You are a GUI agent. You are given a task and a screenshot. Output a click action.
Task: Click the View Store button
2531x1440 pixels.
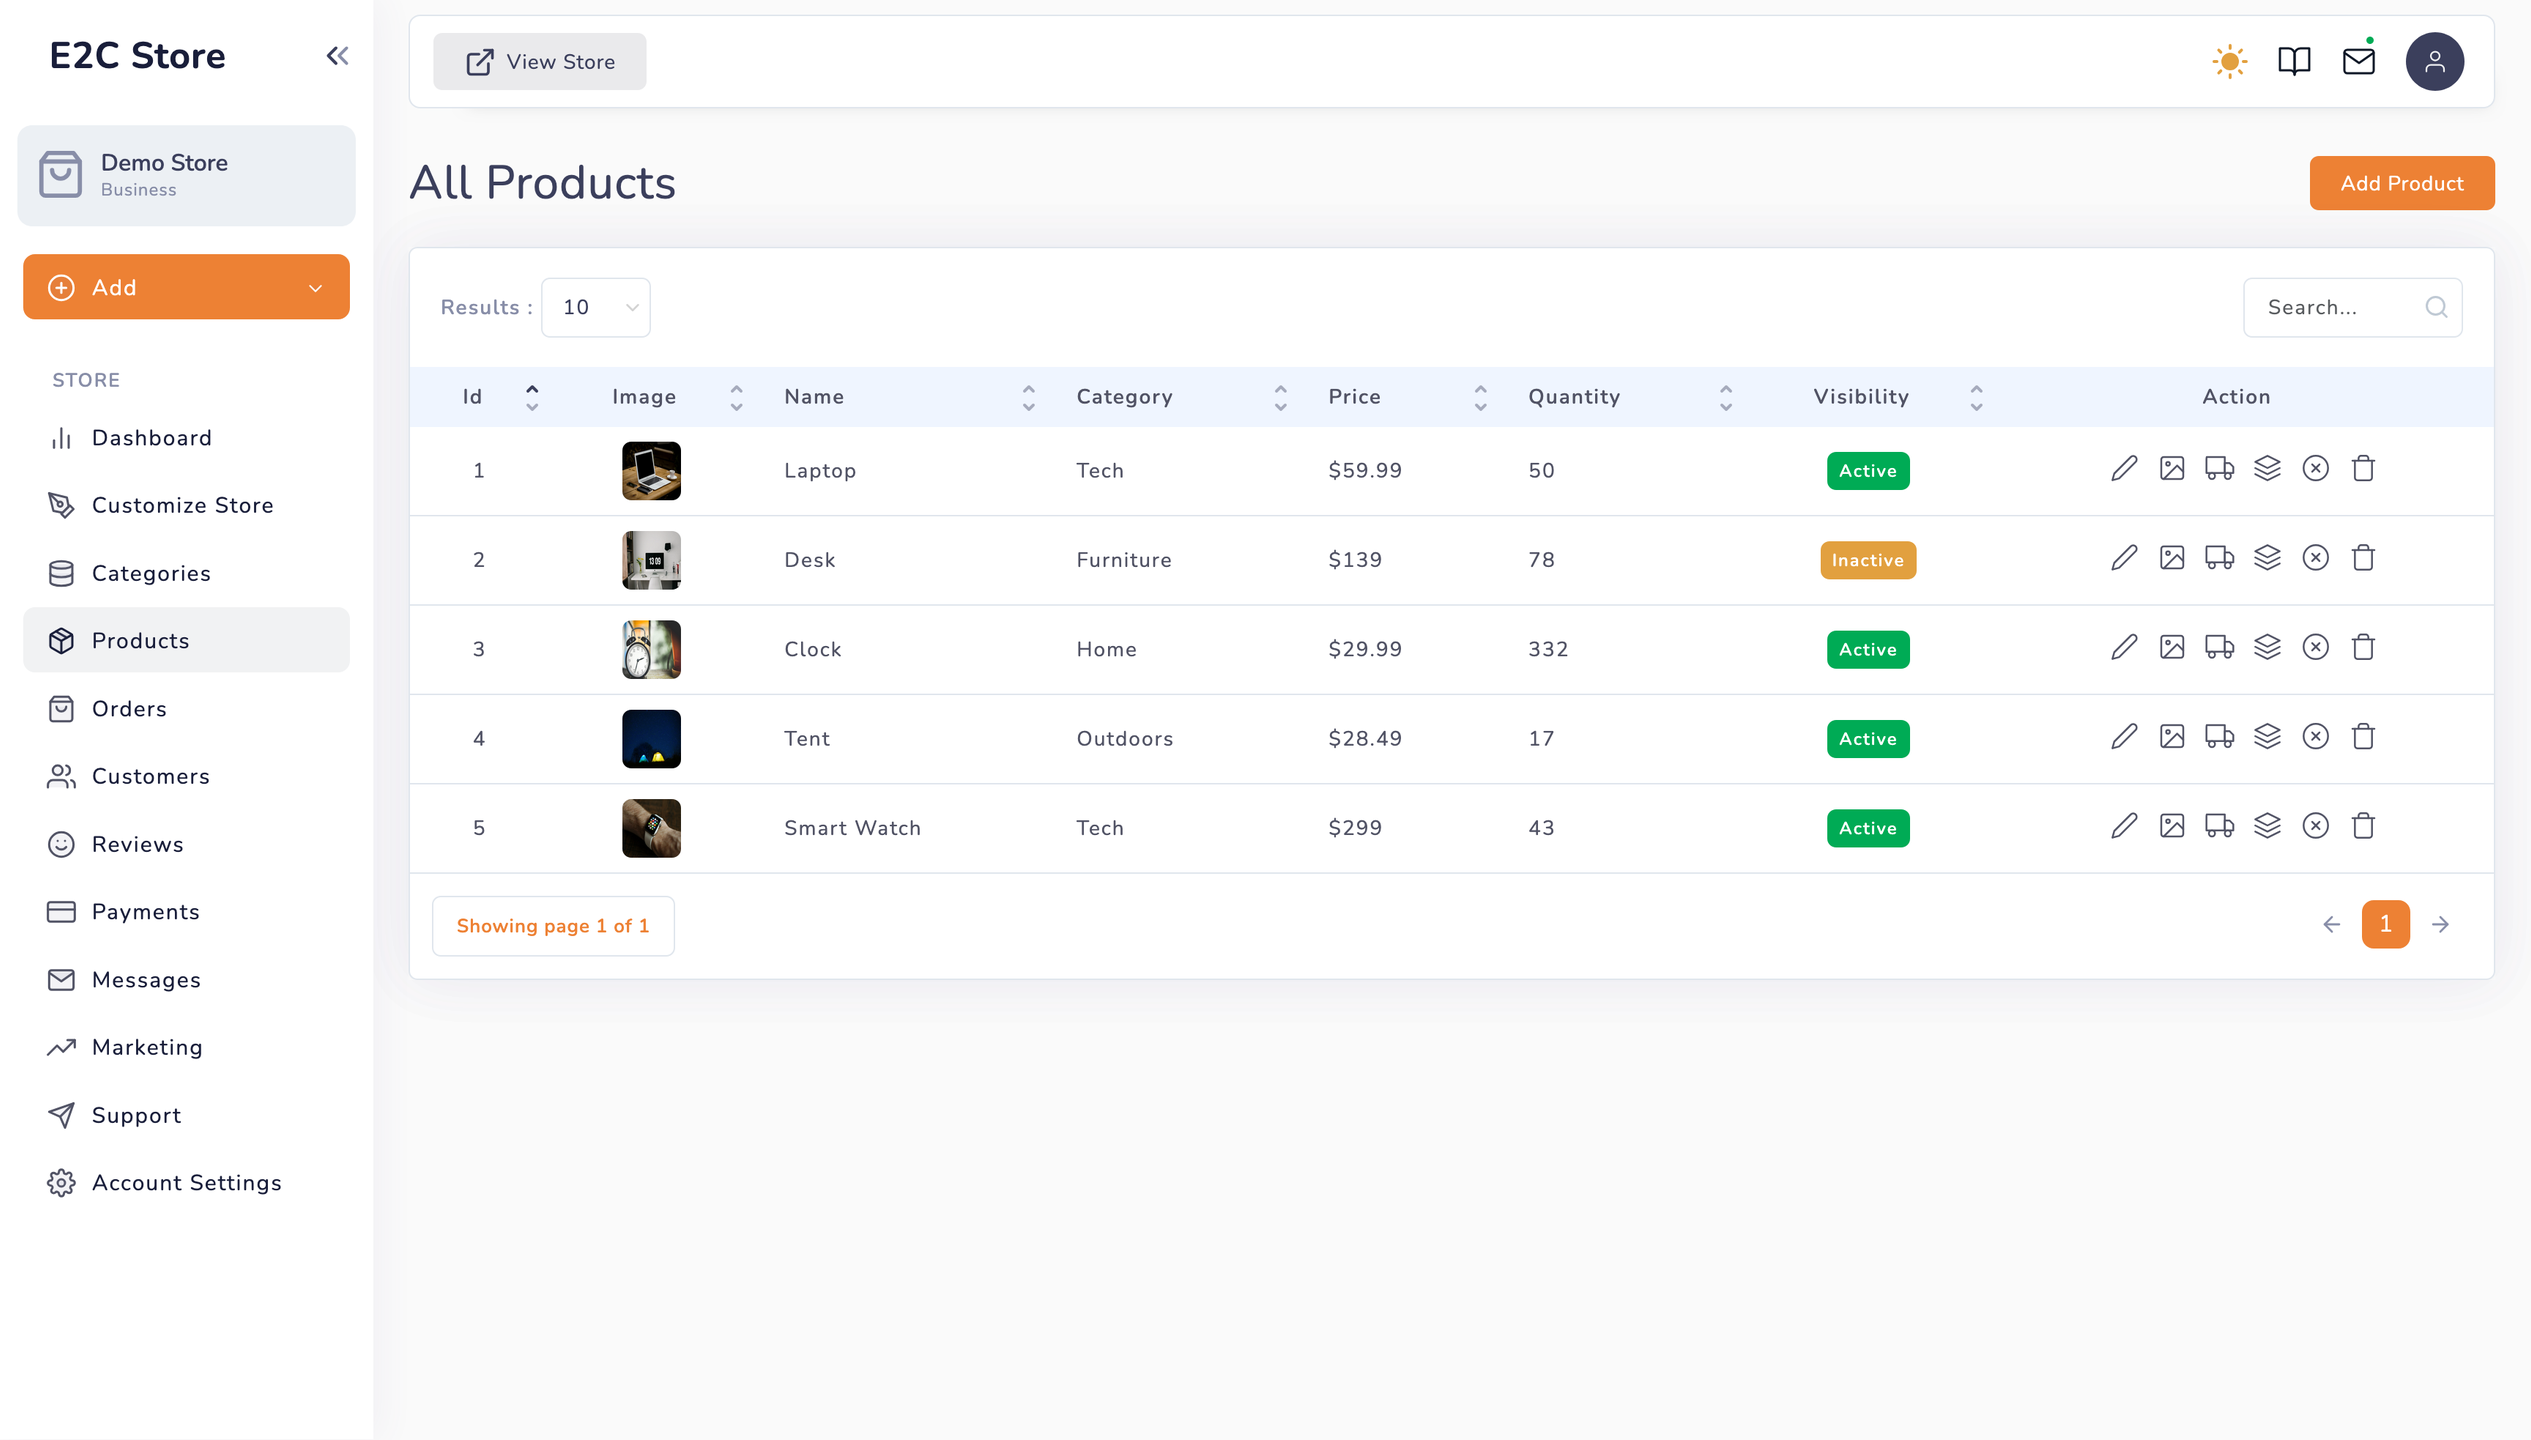[x=539, y=62]
